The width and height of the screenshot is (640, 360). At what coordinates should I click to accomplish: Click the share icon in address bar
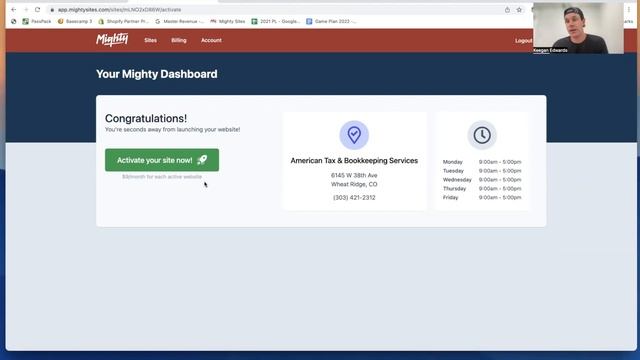[507, 10]
